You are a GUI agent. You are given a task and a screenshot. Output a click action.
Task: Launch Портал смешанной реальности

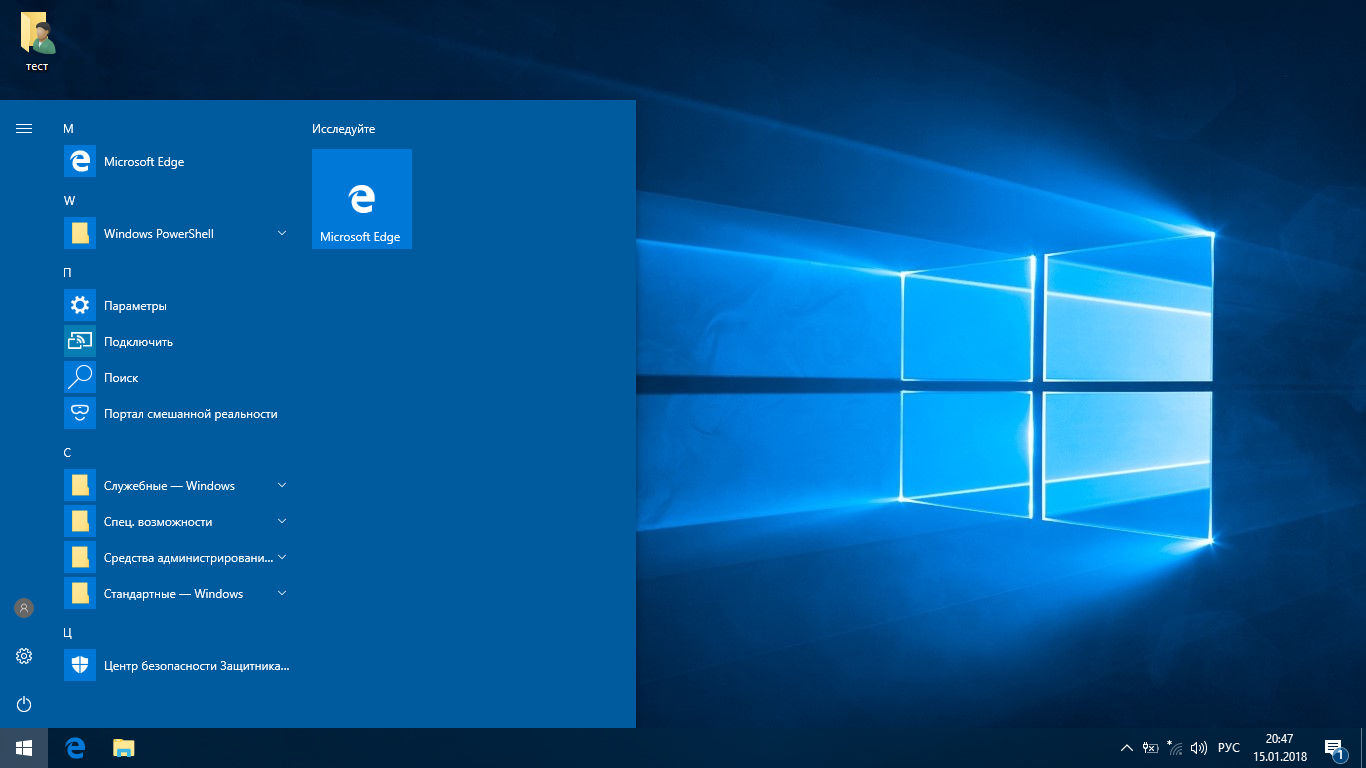coord(176,414)
